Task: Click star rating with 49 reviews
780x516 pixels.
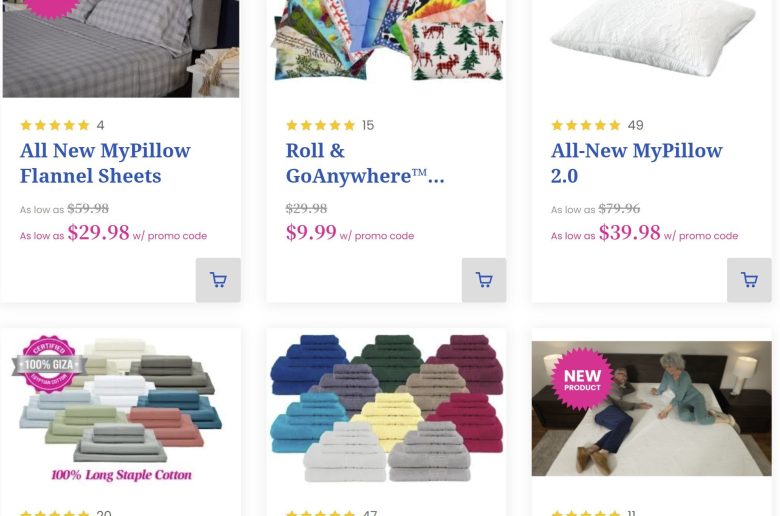Action: tap(586, 125)
